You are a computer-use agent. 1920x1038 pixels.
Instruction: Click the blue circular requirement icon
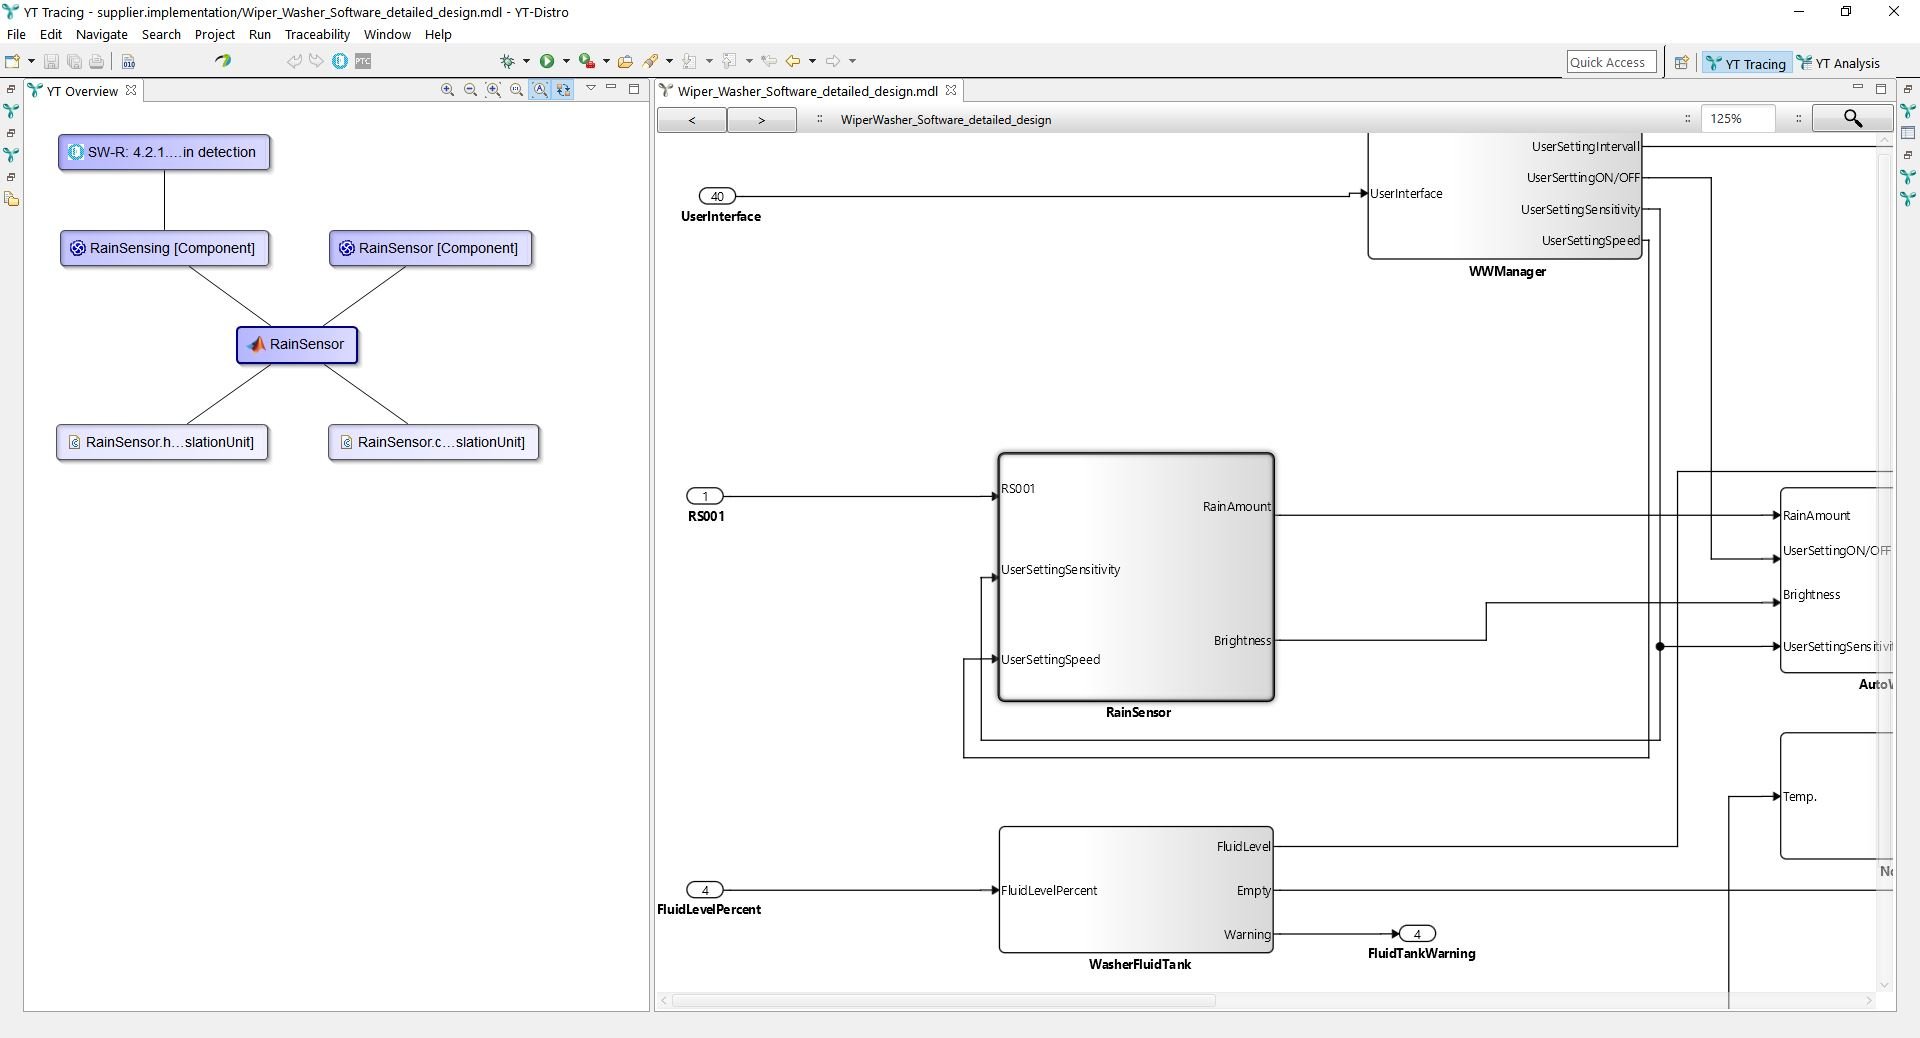click(339, 61)
